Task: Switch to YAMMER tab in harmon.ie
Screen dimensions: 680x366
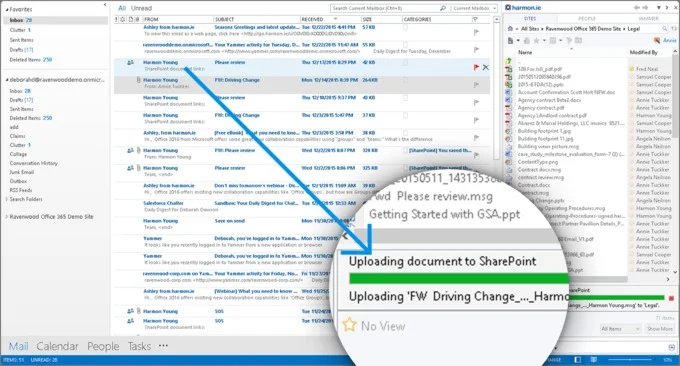Action: [x=648, y=19]
